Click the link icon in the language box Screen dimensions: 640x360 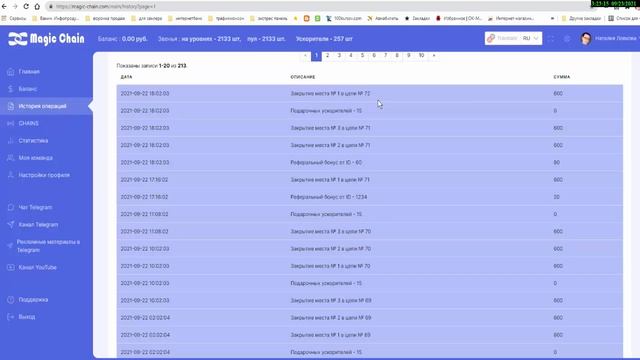491,38
